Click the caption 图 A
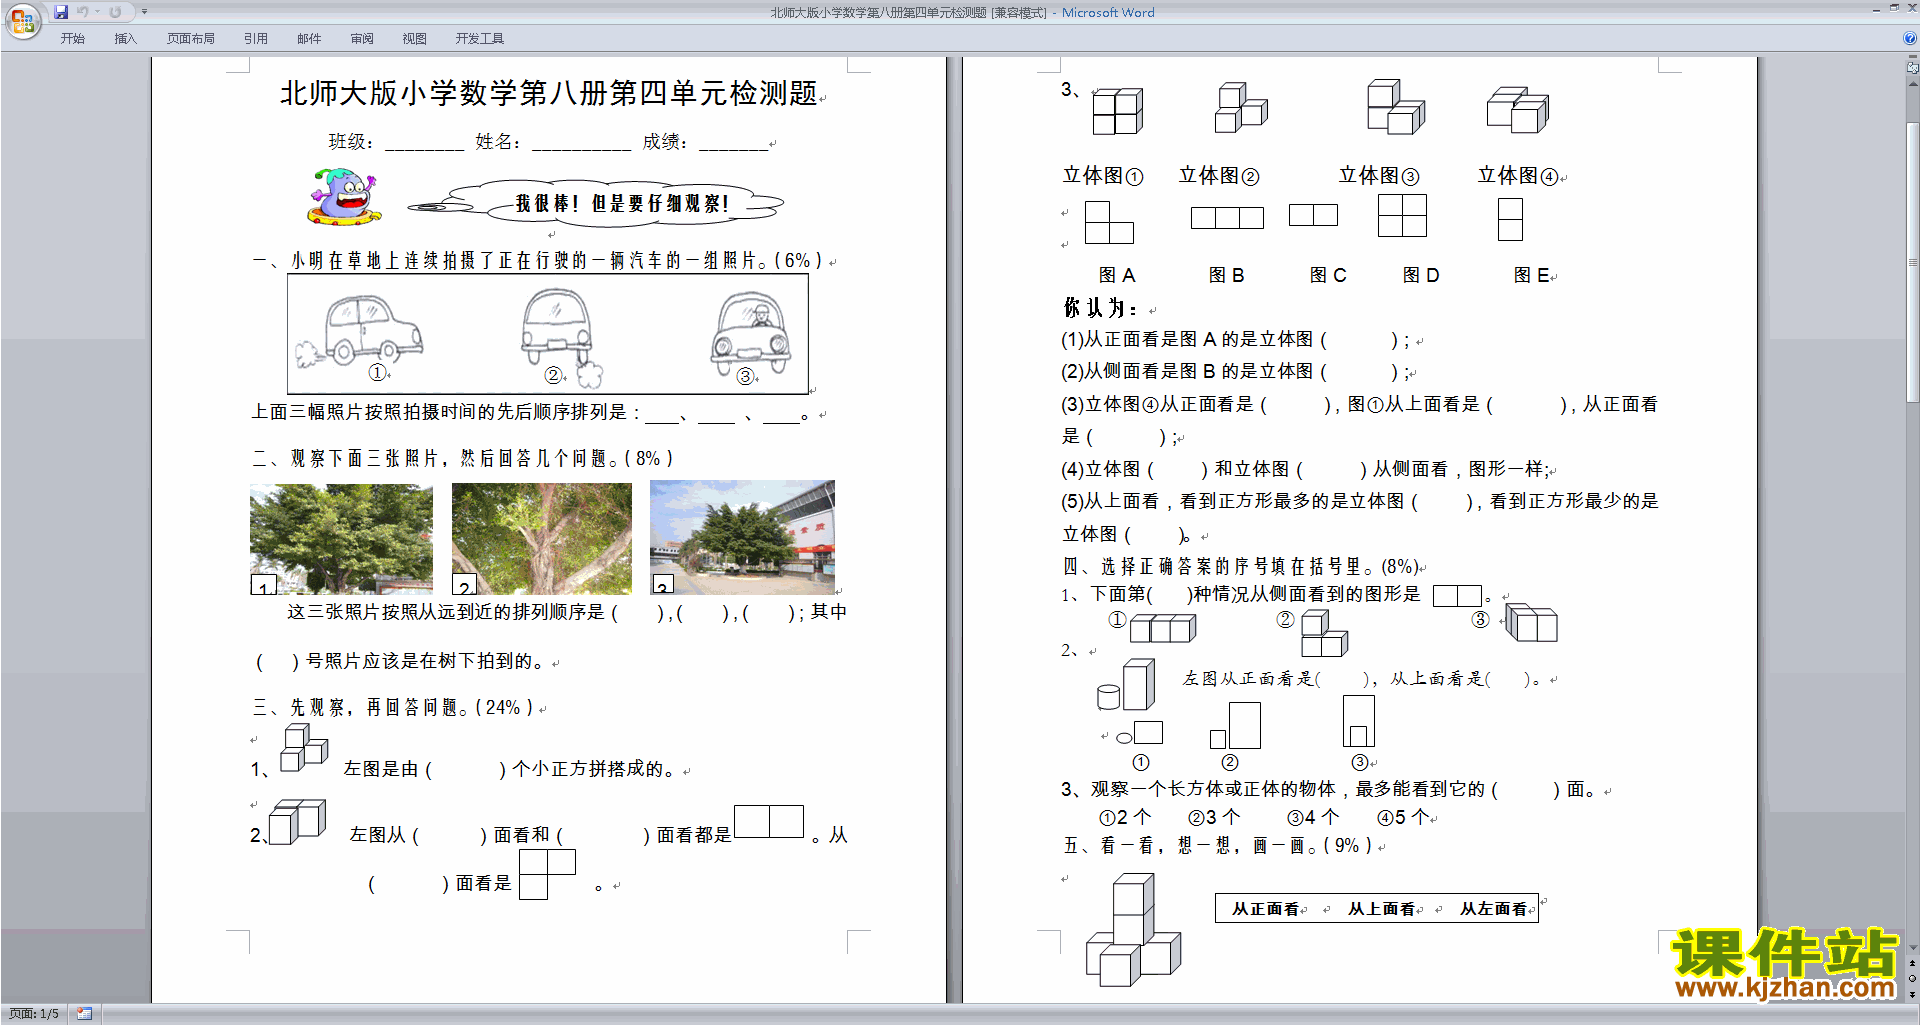 click(x=1117, y=275)
